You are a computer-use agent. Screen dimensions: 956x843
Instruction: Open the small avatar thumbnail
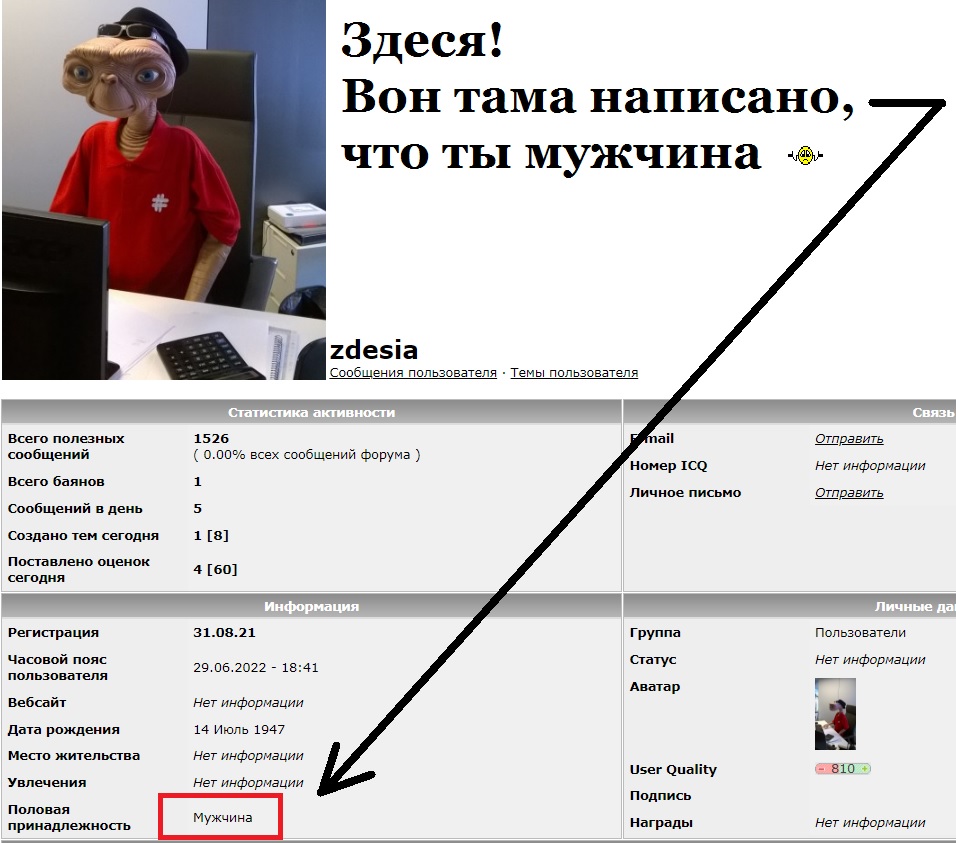835,714
